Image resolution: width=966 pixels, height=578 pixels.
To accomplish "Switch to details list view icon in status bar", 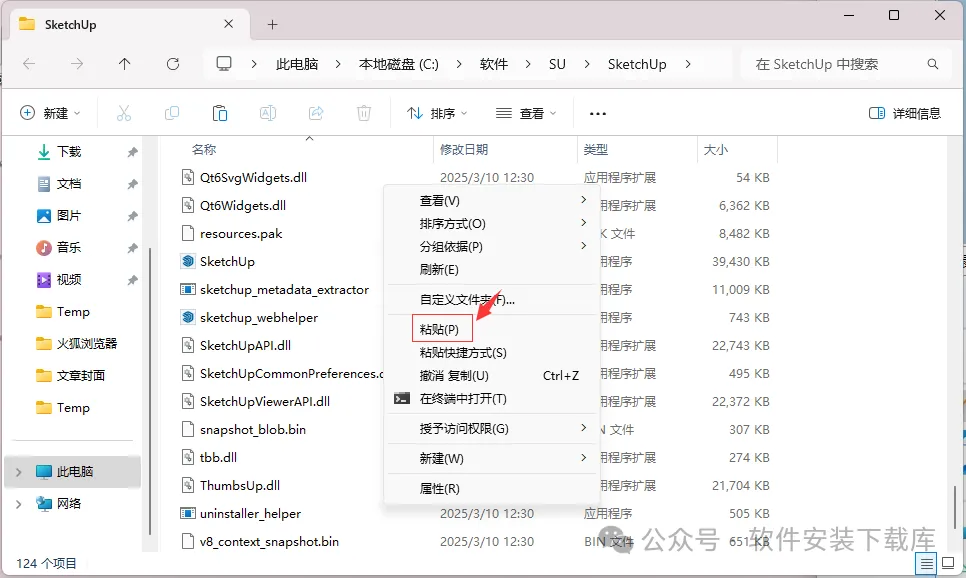I will [x=926, y=563].
